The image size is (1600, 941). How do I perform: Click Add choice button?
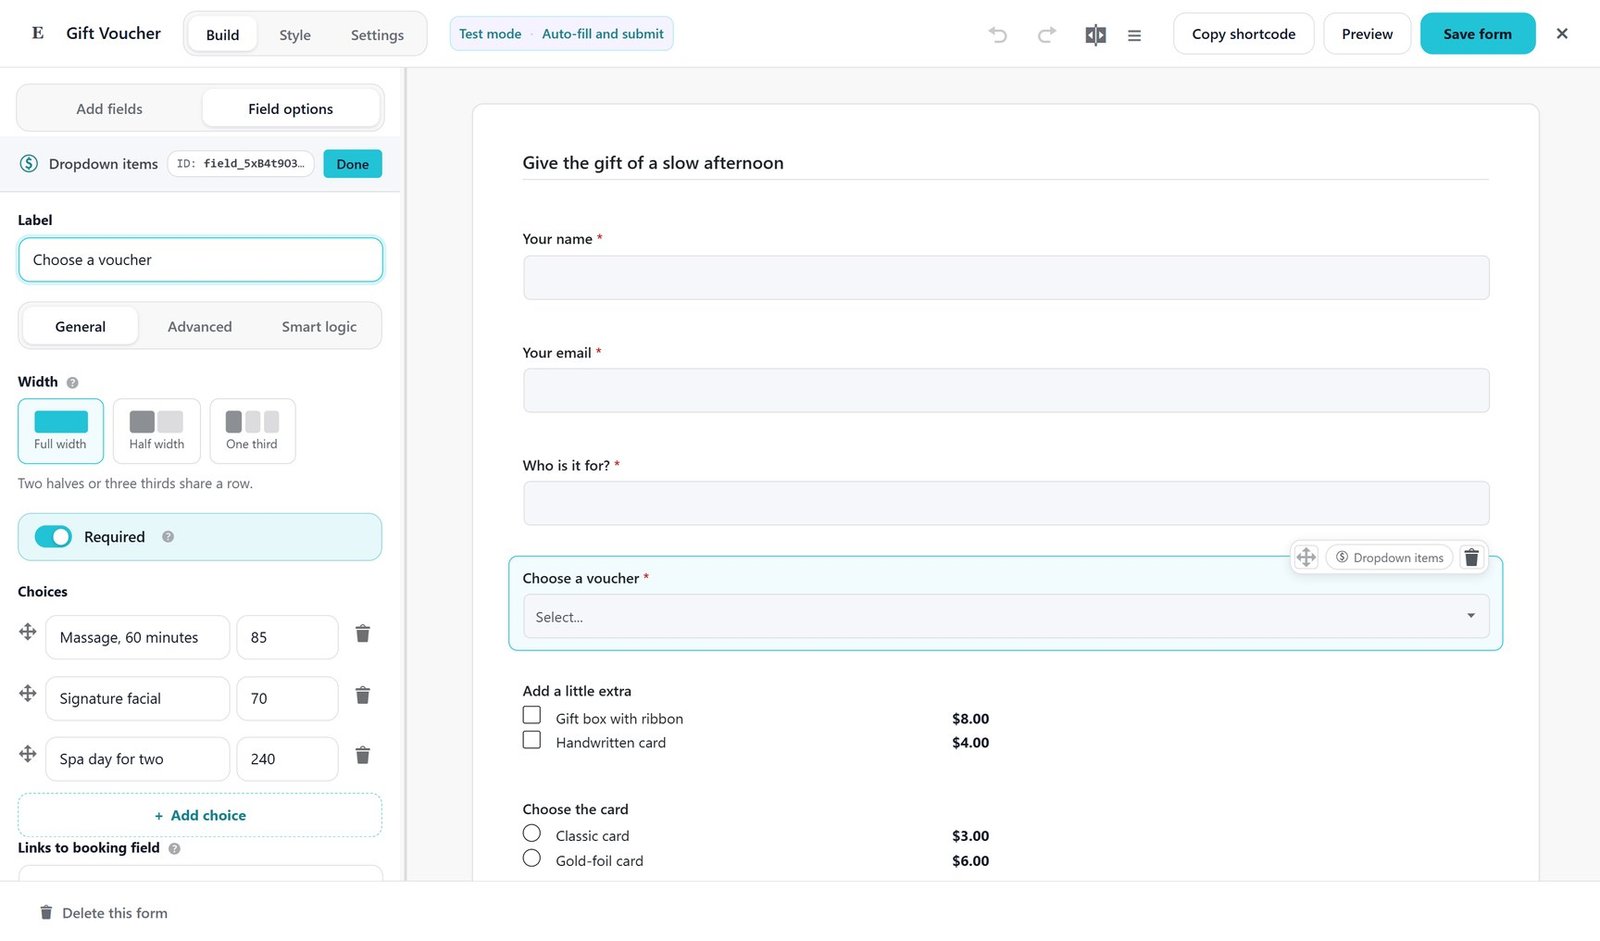point(200,815)
